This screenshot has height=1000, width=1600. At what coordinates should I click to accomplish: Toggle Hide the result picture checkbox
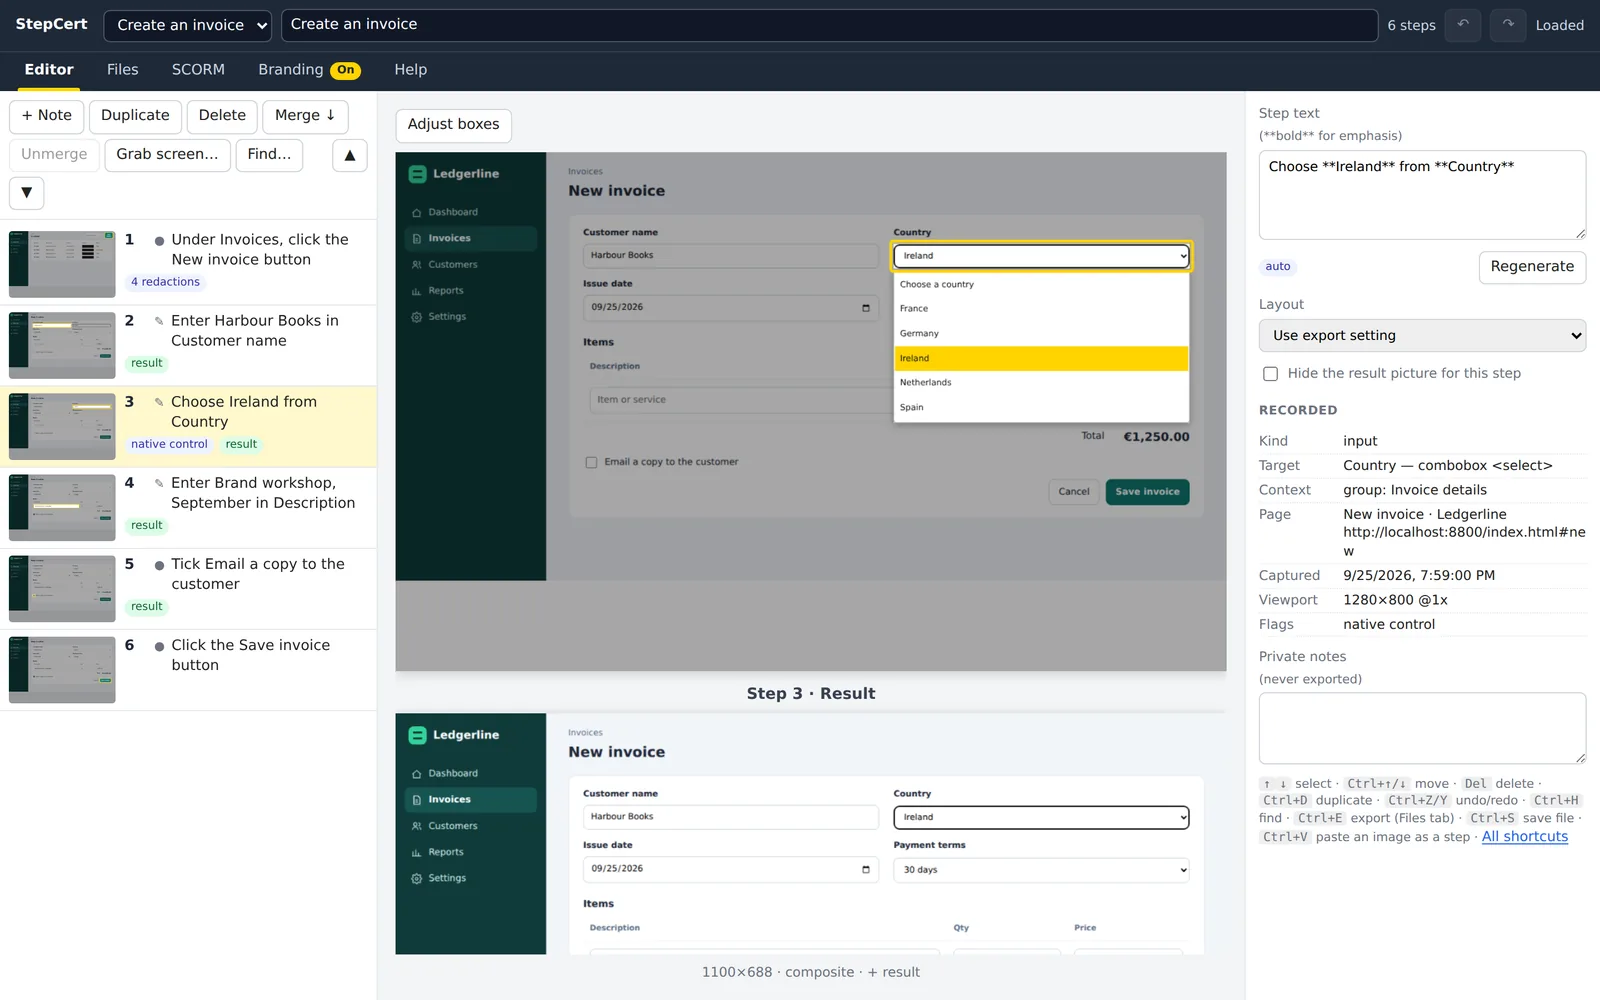1270,374
